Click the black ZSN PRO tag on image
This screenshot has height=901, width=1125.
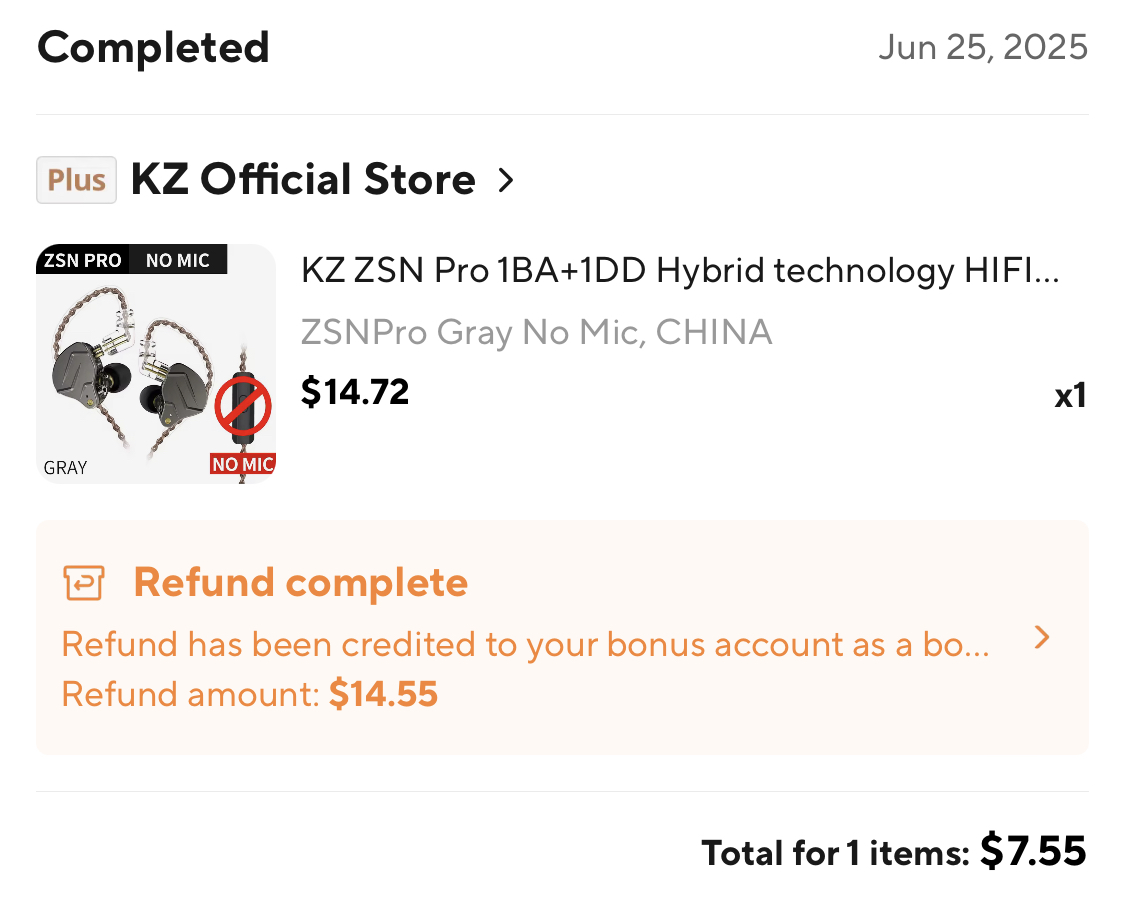83,260
